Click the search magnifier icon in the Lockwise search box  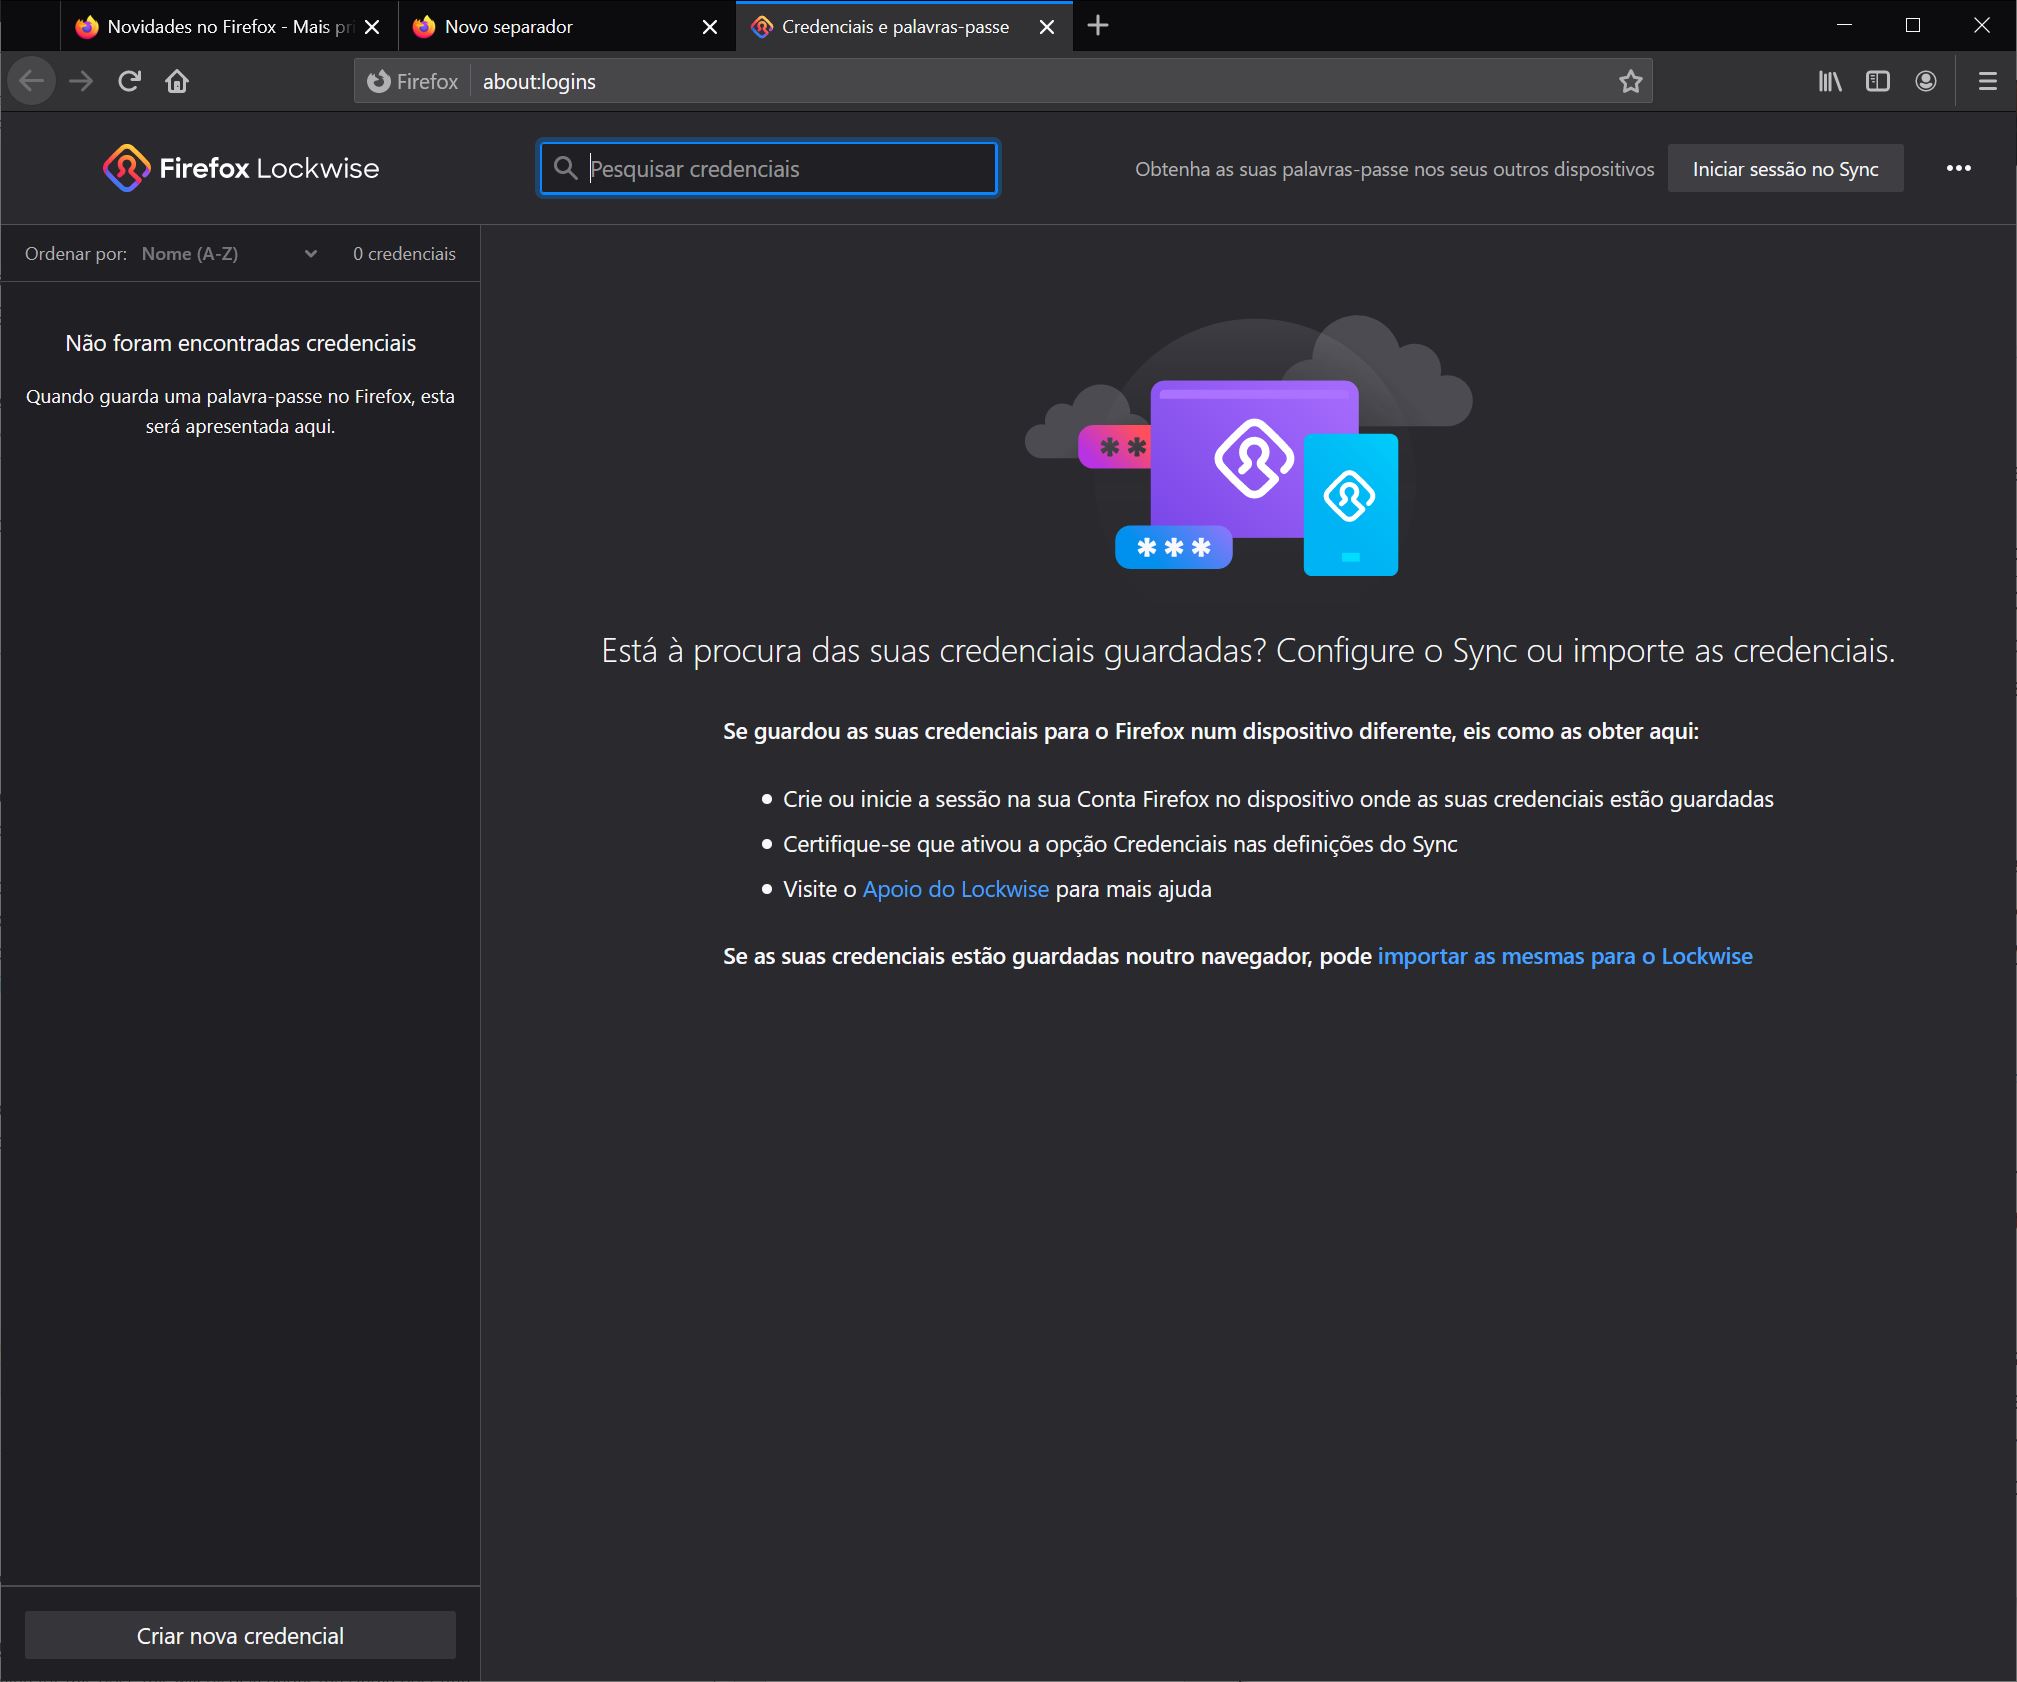(x=565, y=168)
